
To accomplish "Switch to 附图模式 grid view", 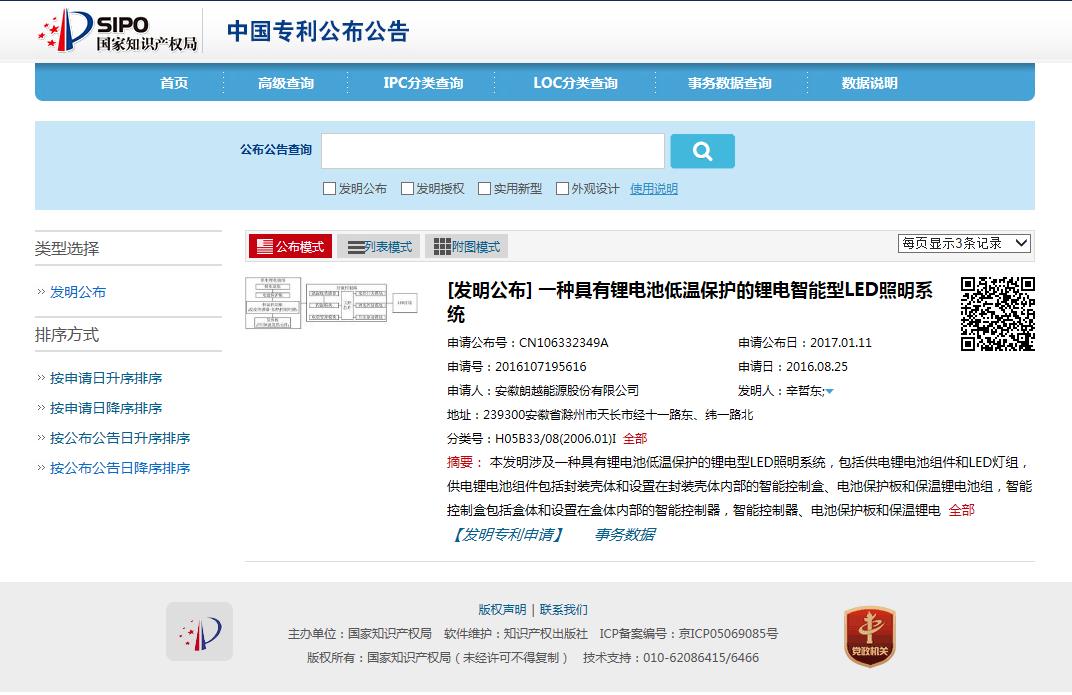I will click(466, 247).
